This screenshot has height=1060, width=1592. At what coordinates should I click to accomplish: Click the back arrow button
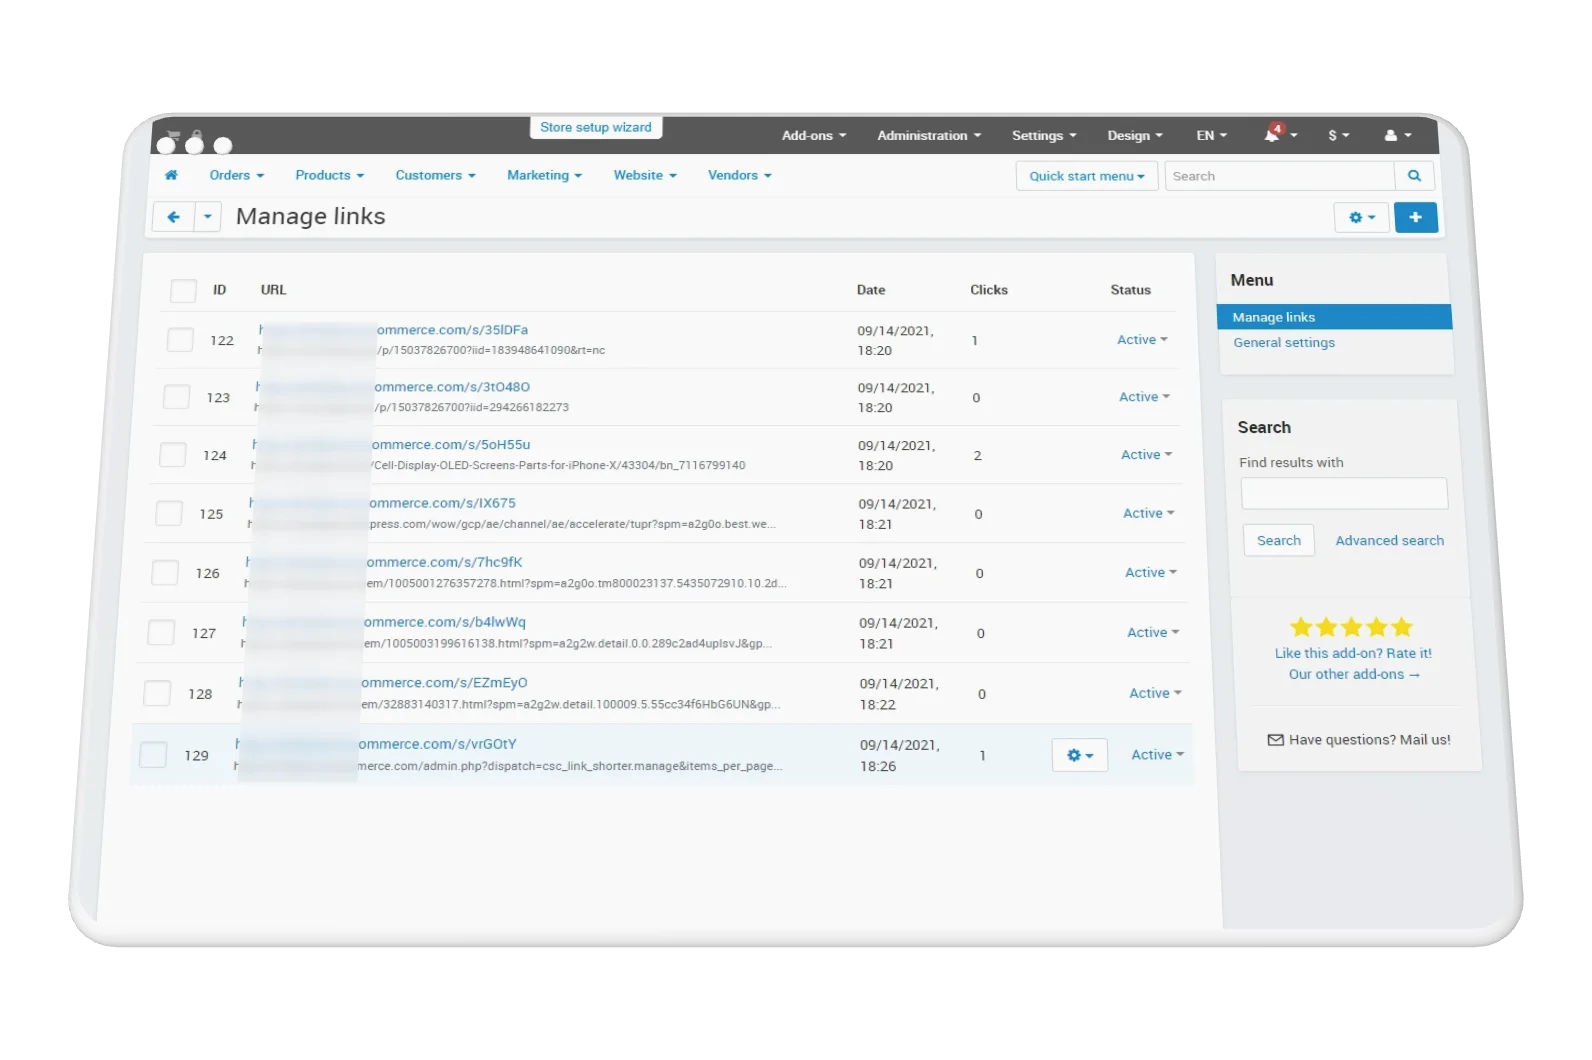174,217
